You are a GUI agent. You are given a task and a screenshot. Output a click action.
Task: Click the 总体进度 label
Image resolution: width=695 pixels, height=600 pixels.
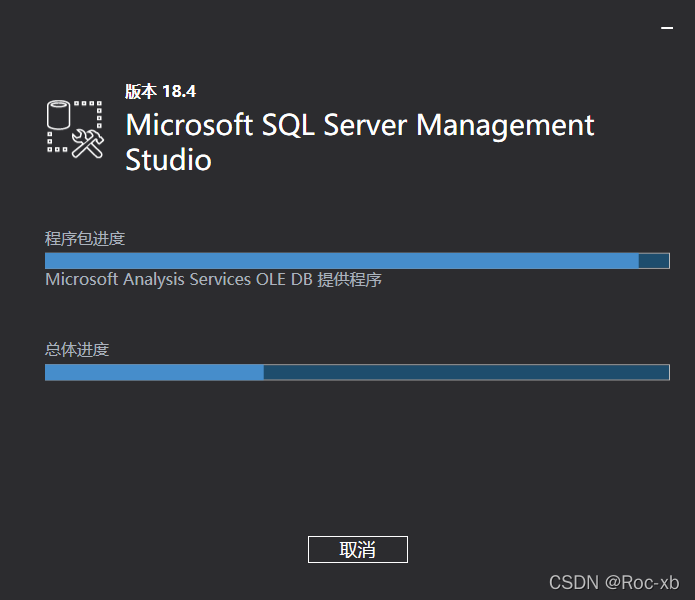(77, 349)
